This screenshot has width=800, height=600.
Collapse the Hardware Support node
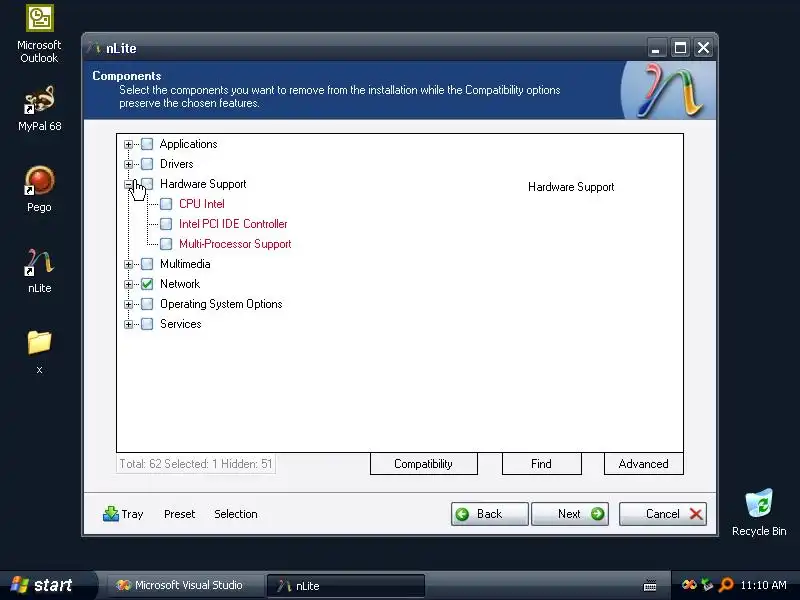tap(129, 184)
